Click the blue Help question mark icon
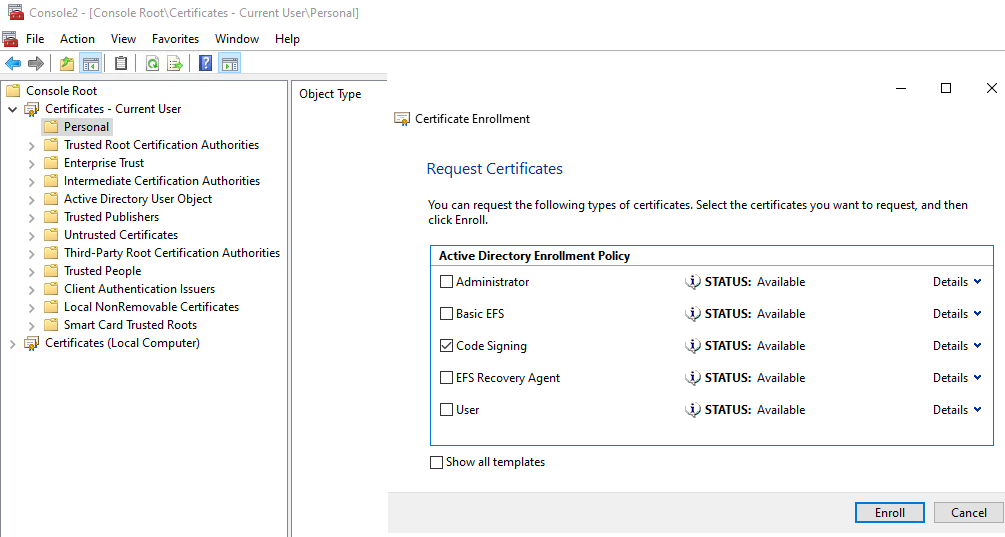Screen dimensions: 1005x537 (205, 63)
